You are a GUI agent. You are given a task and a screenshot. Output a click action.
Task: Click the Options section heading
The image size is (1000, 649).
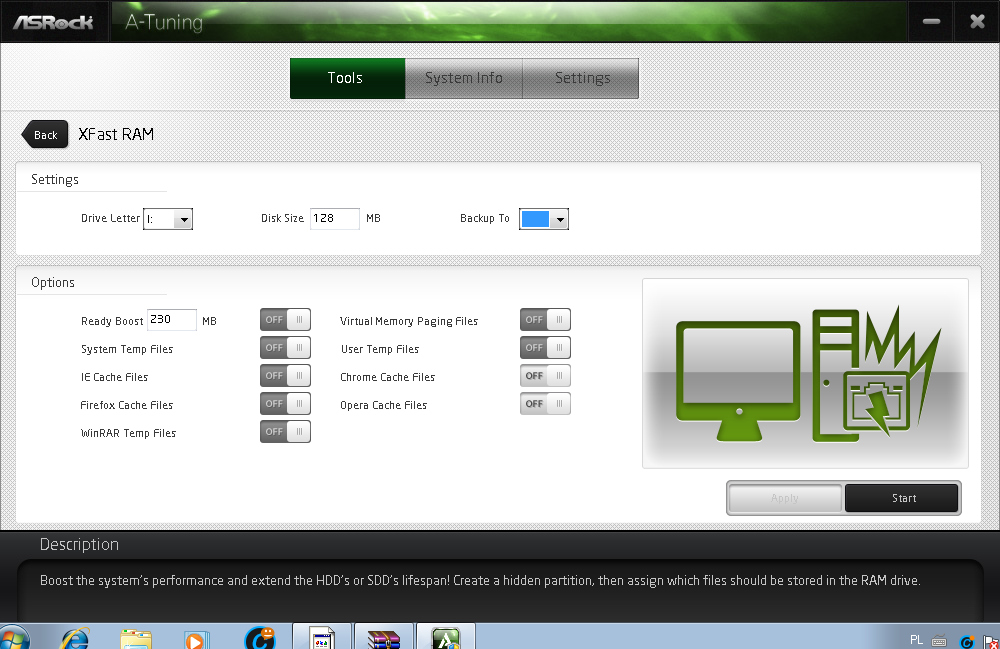coord(53,282)
